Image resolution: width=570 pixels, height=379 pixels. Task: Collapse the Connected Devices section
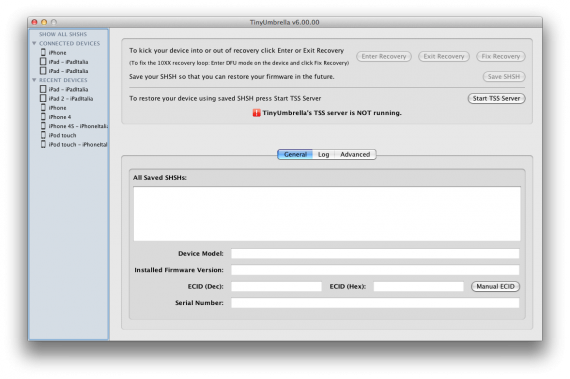pos(34,43)
